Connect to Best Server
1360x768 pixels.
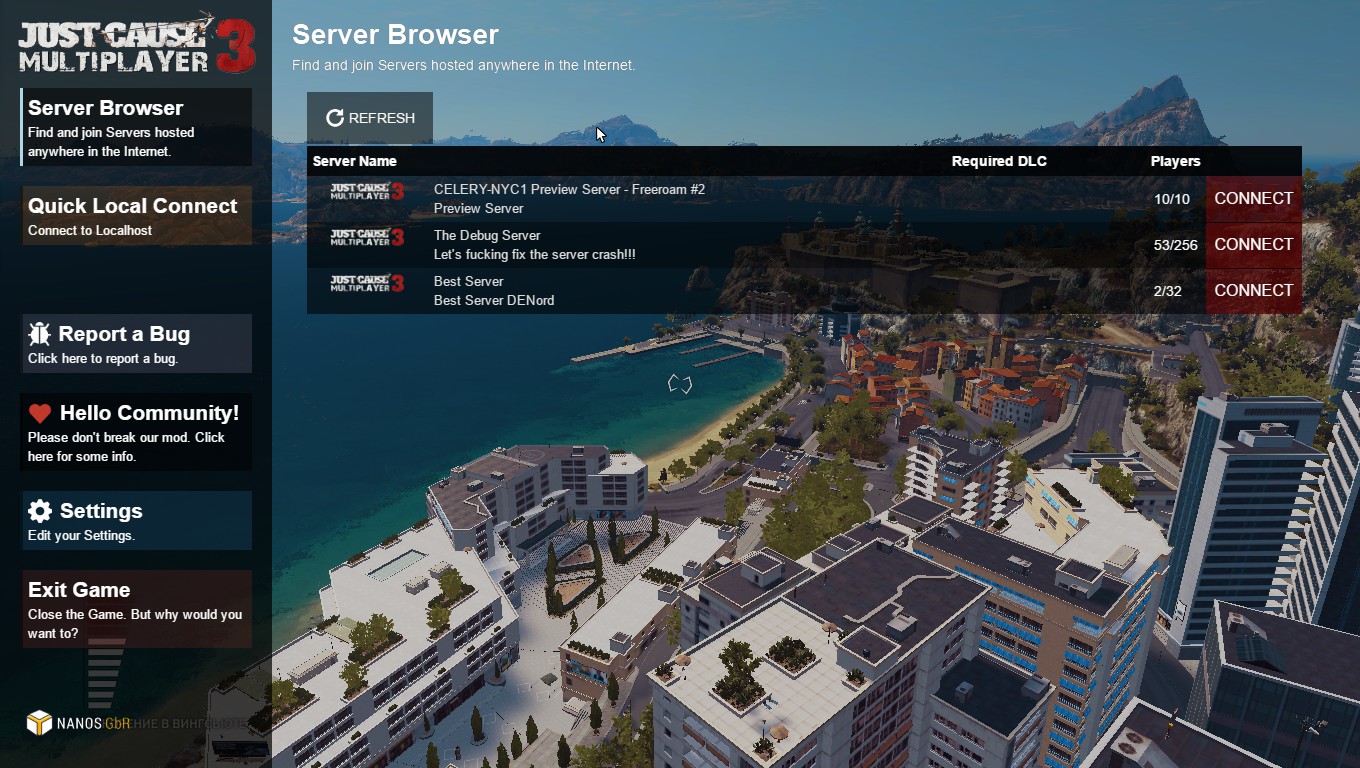pyautogui.click(x=1254, y=291)
